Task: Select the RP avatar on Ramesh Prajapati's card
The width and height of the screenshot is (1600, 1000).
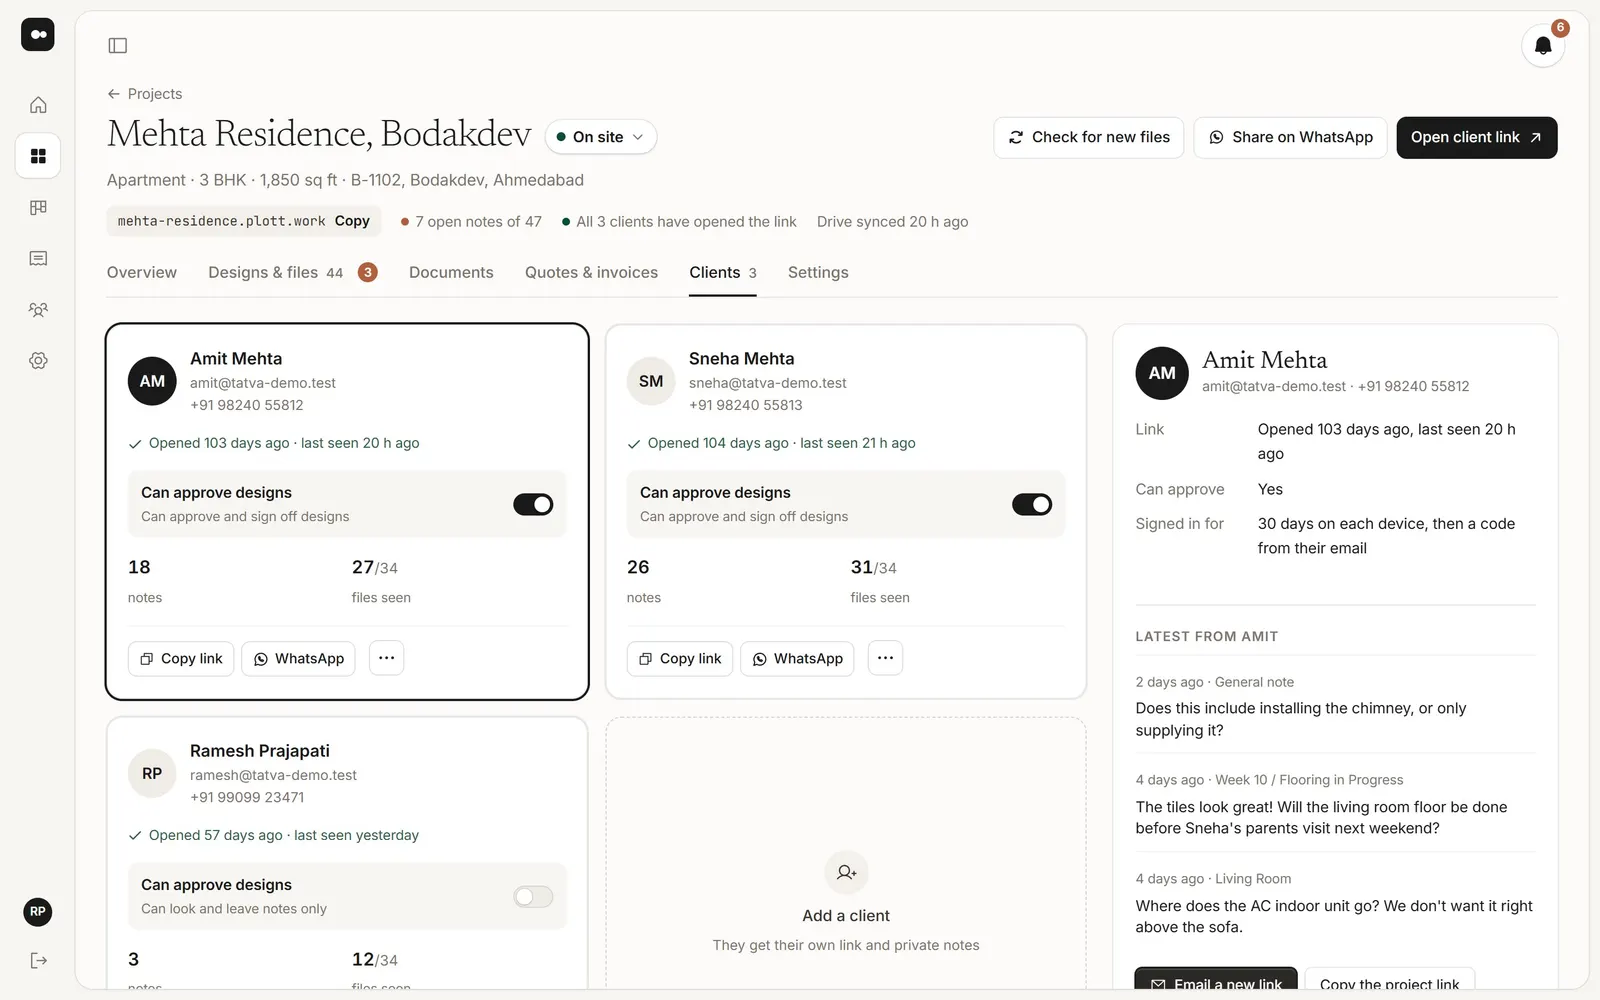Action: (152, 773)
